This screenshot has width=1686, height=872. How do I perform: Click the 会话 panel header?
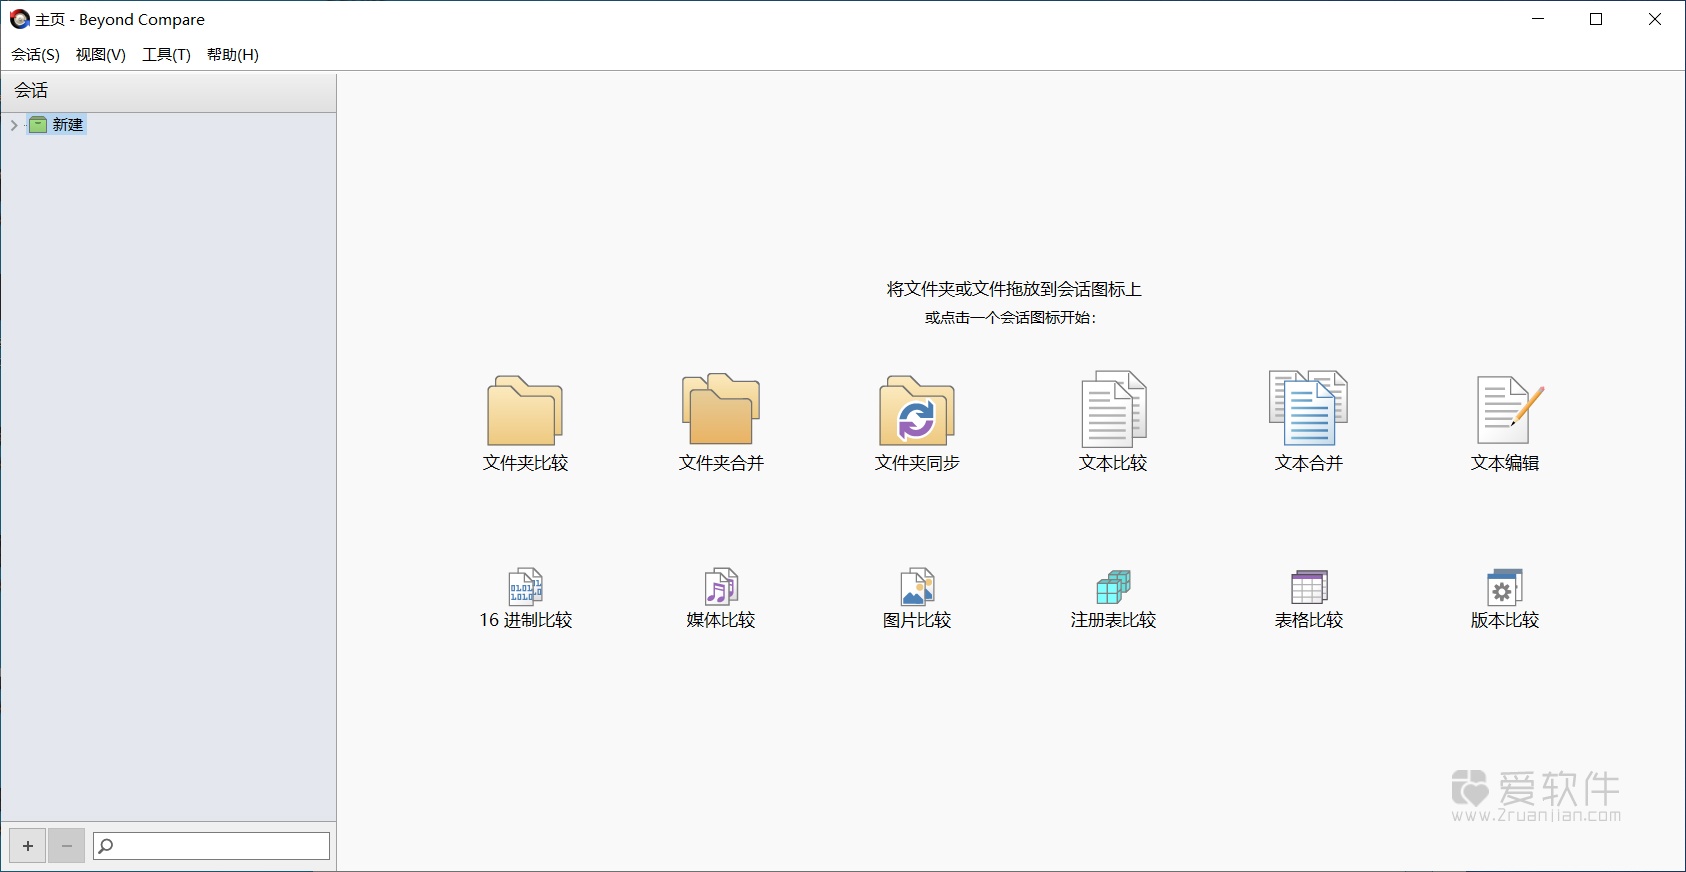coord(168,90)
